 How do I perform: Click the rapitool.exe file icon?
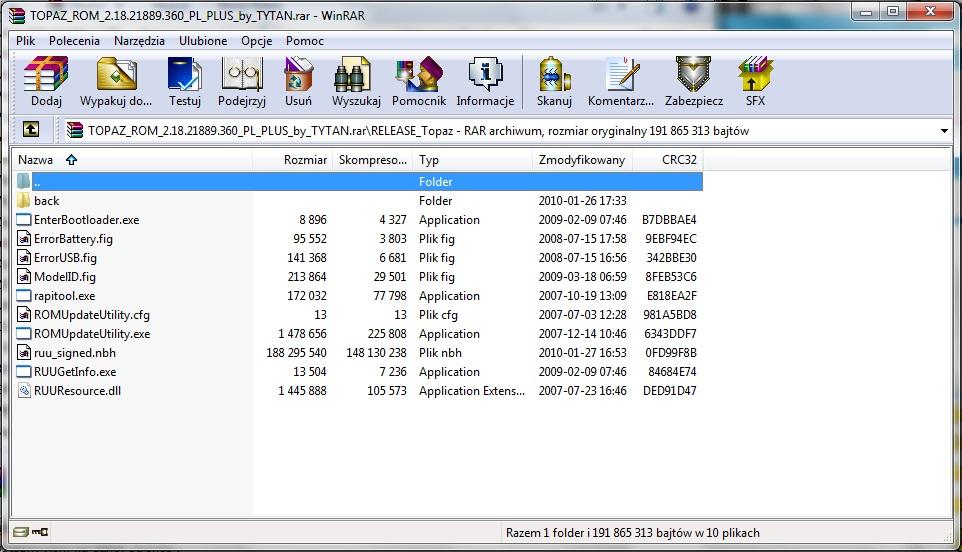(23, 296)
